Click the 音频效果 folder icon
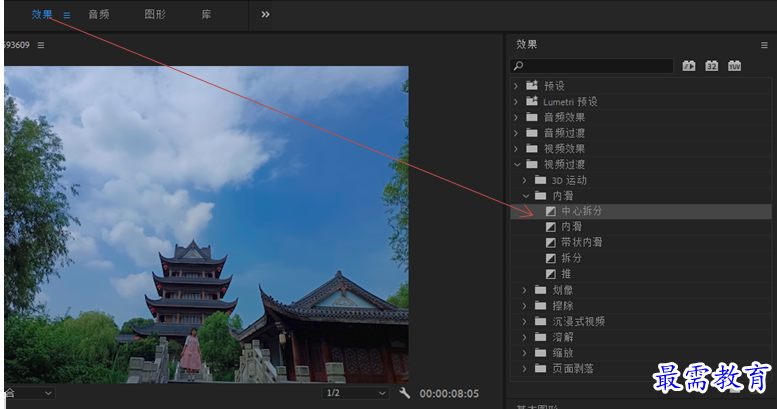777x409 pixels. click(532, 117)
